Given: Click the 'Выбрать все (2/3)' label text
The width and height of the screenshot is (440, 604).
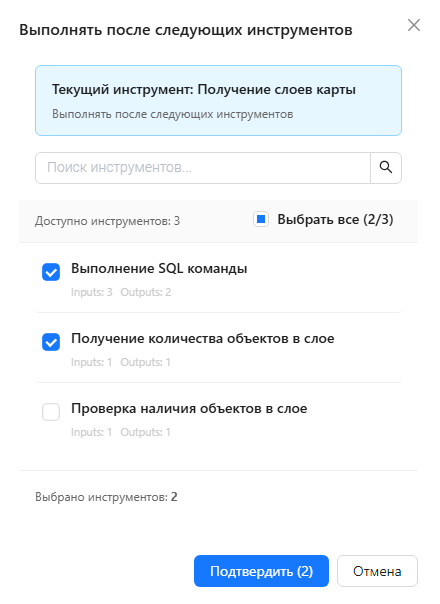Looking at the screenshot, I should [x=335, y=219].
